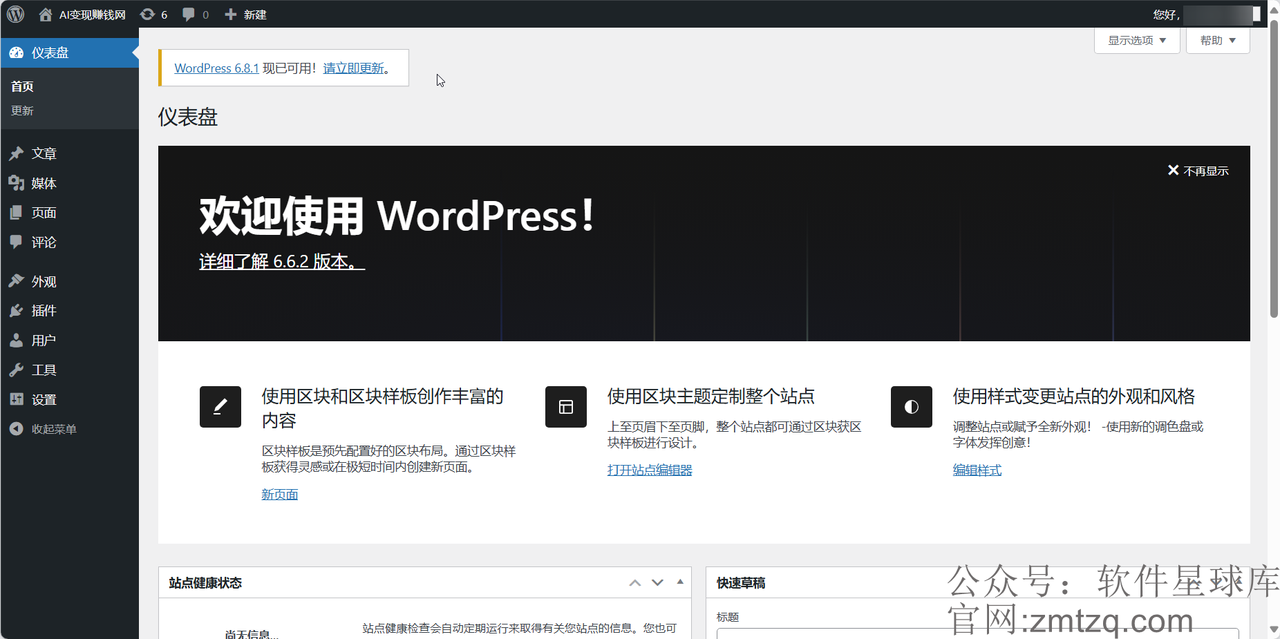This screenshot has width=1280, height=639.
Task: Click the 请立即更新 link
Action: click(x=354, y=68)
